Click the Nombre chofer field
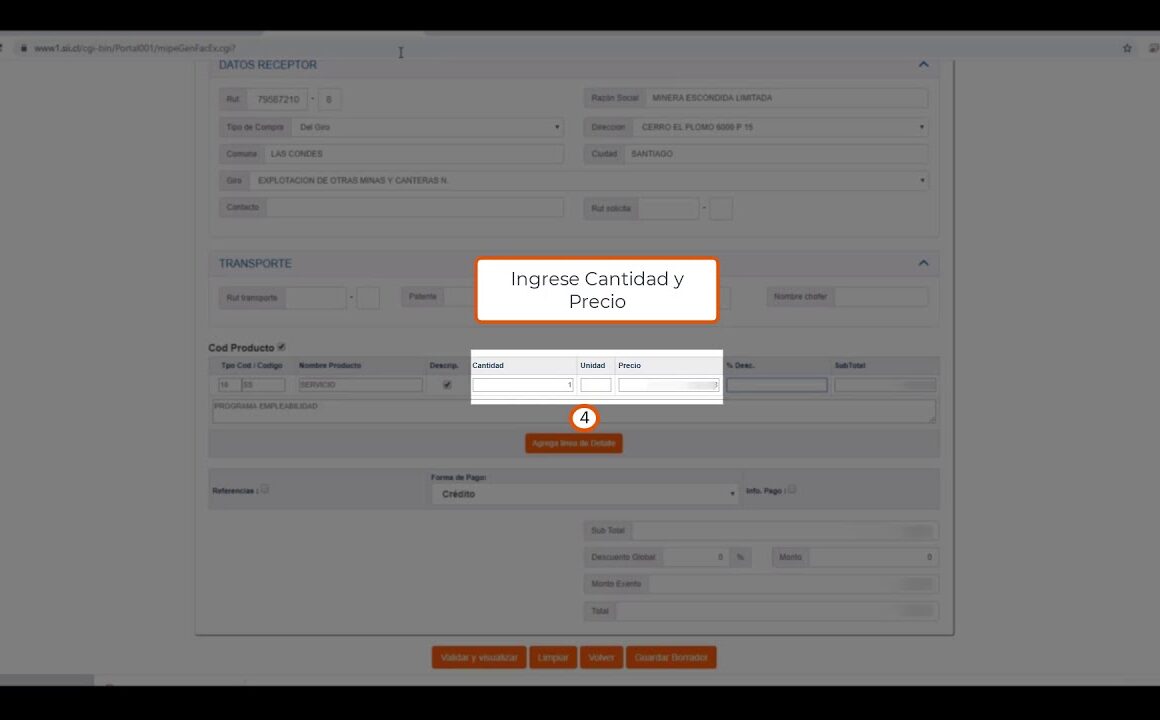1160x720 pixels. click(881, 297)
